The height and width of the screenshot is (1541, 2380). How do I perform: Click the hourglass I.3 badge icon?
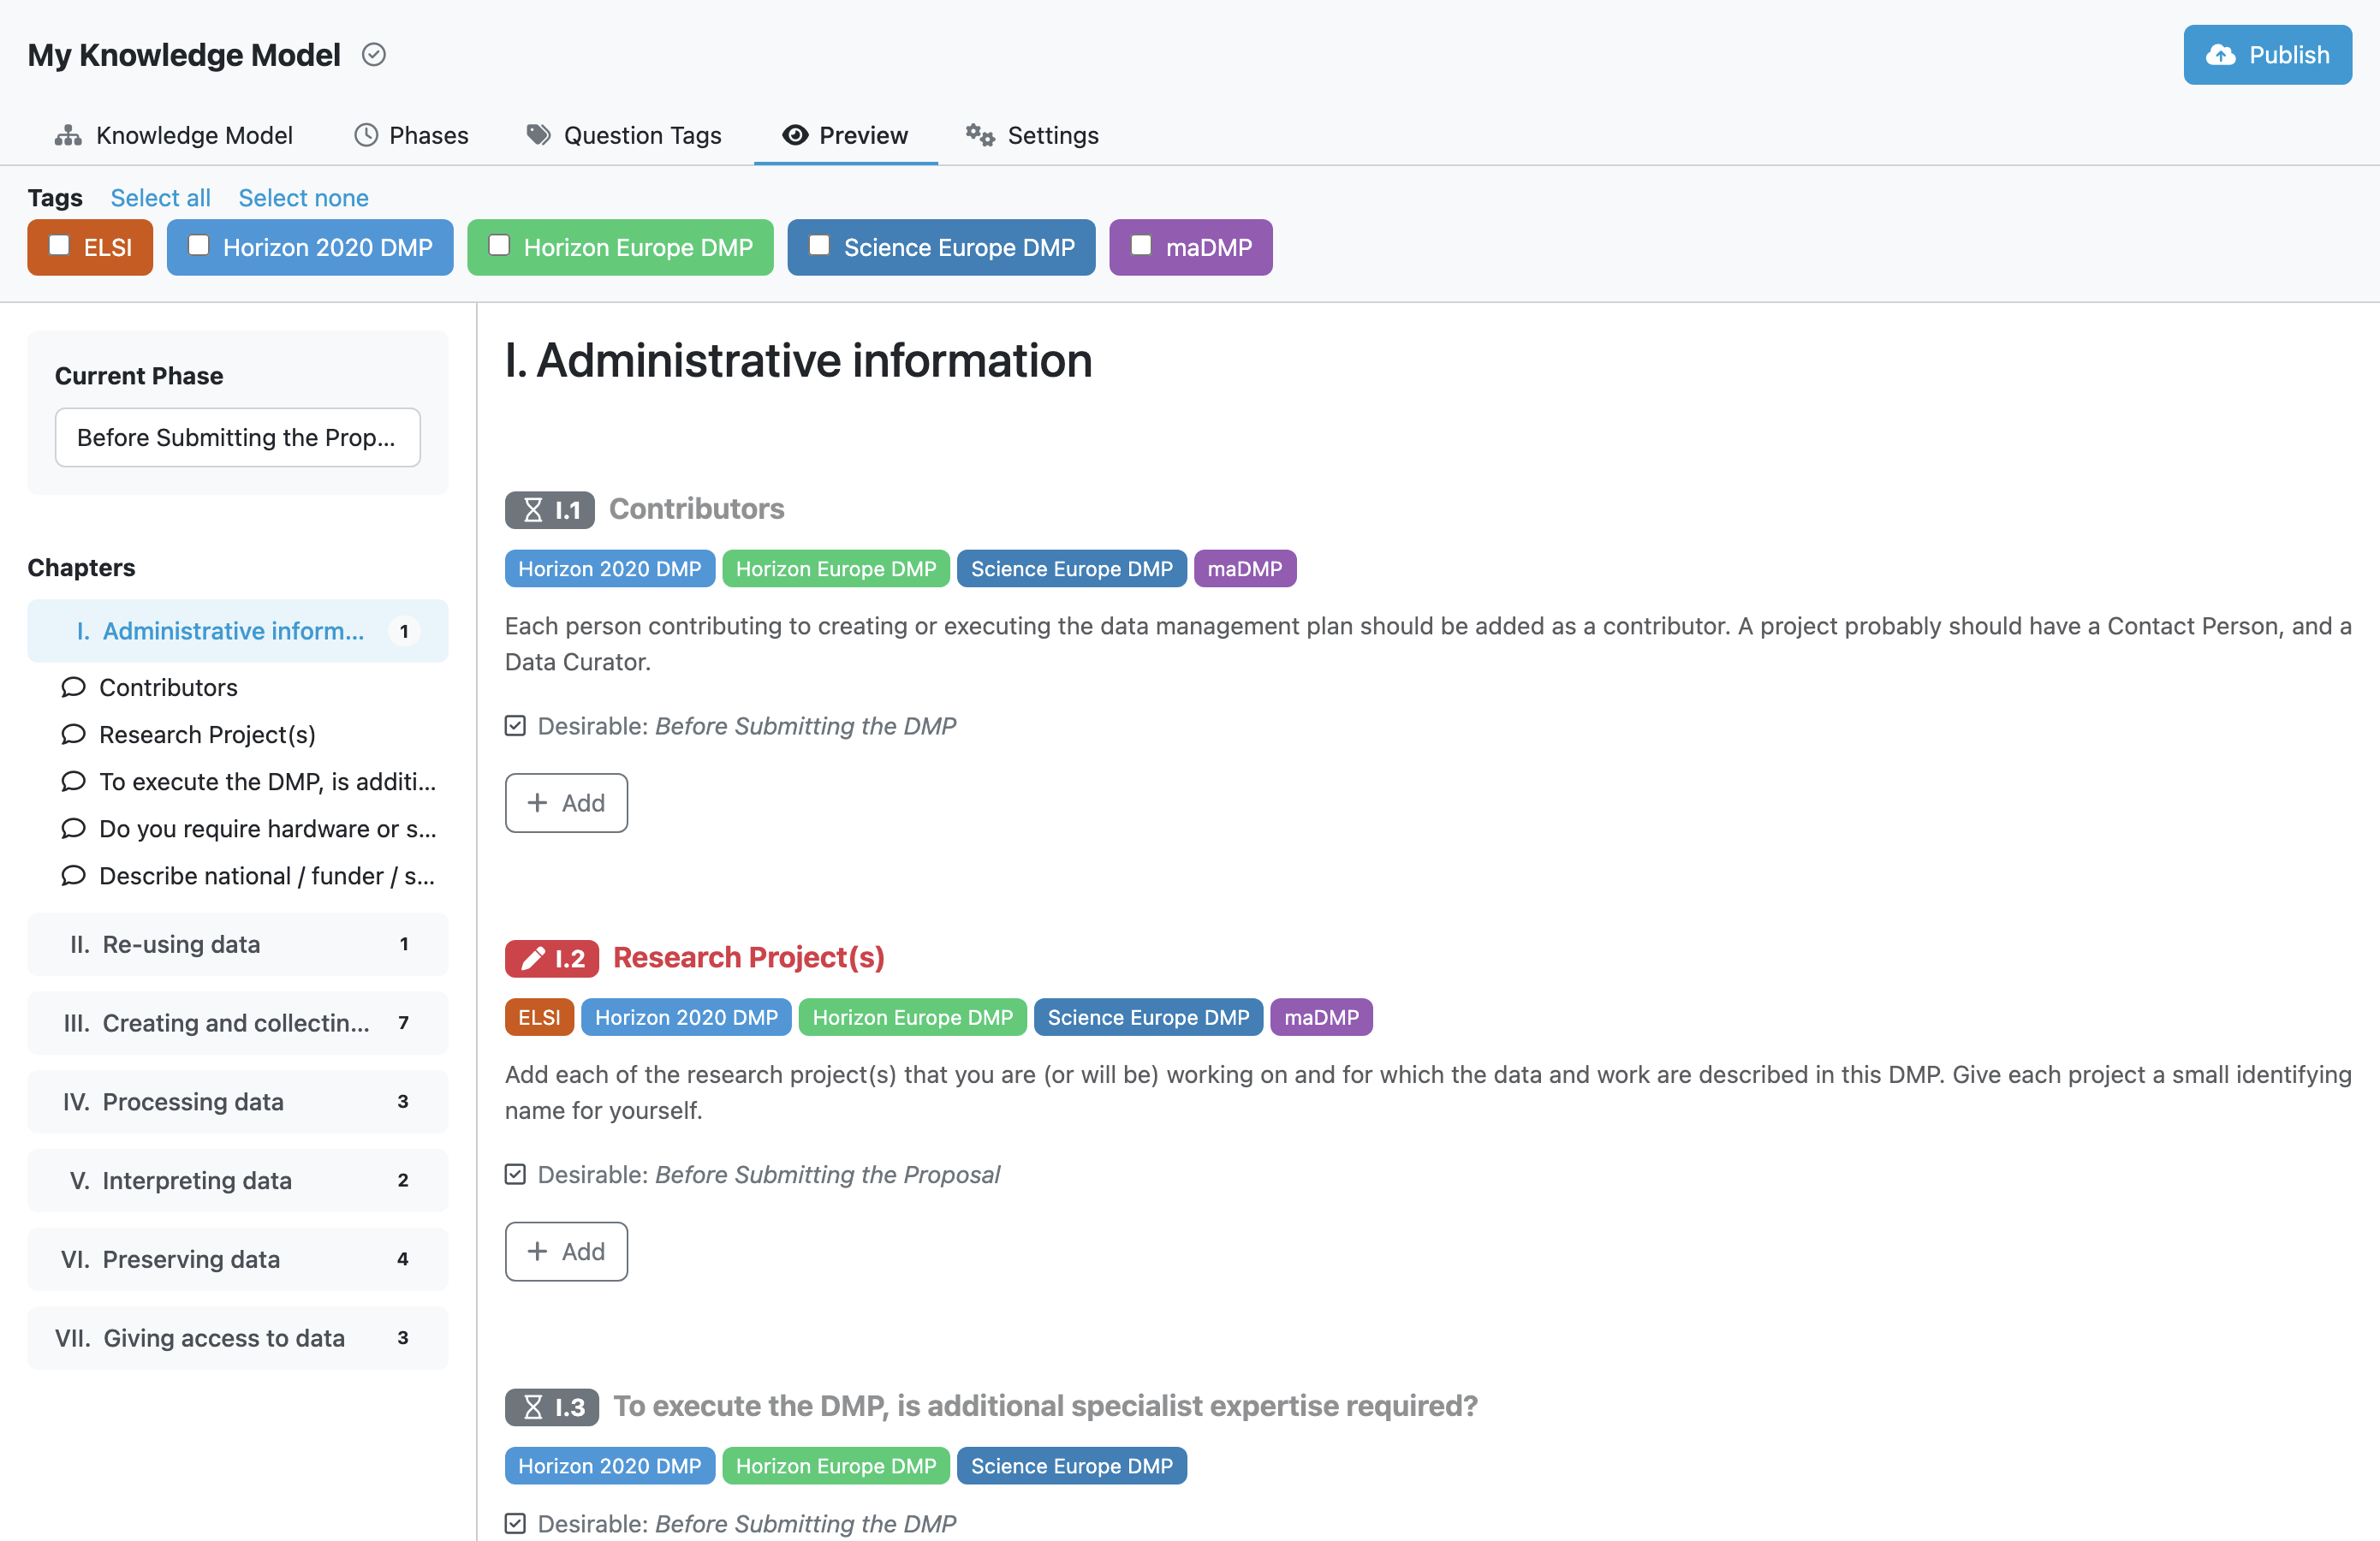[x=533, y=1406]
